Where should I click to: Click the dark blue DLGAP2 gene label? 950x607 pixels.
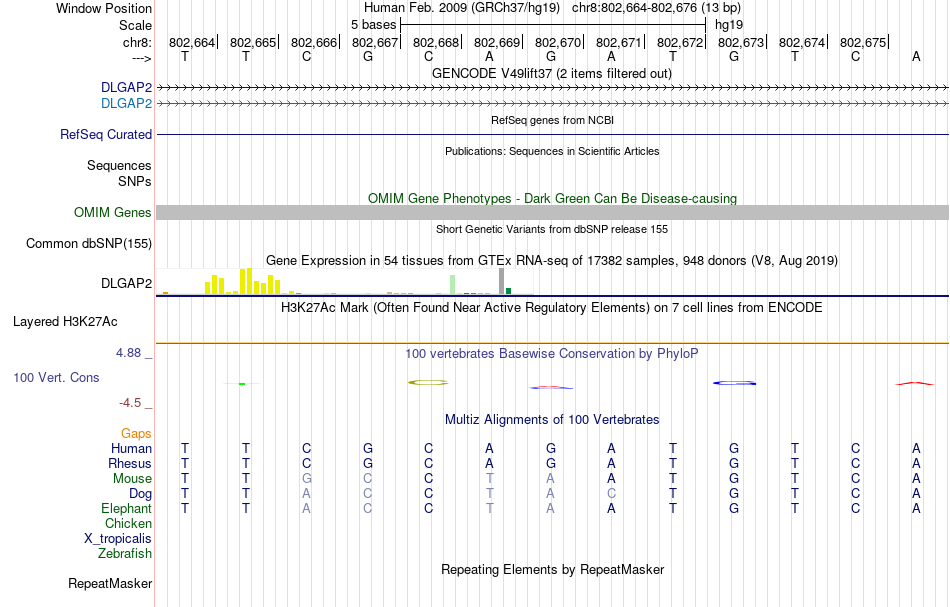click(x=126, y=87)
